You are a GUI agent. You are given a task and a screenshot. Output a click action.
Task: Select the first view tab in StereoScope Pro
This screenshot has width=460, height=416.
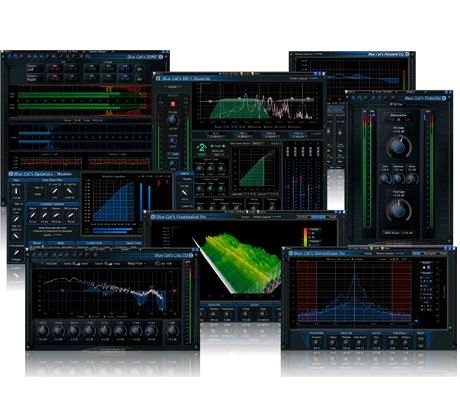coord(417,254)
